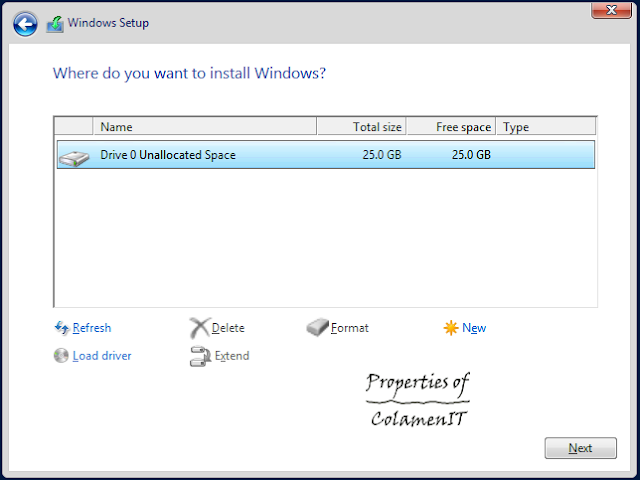Viewport: 640px width, 480px height.
Task: Click the Format drive icon
Action: (318, 327)
